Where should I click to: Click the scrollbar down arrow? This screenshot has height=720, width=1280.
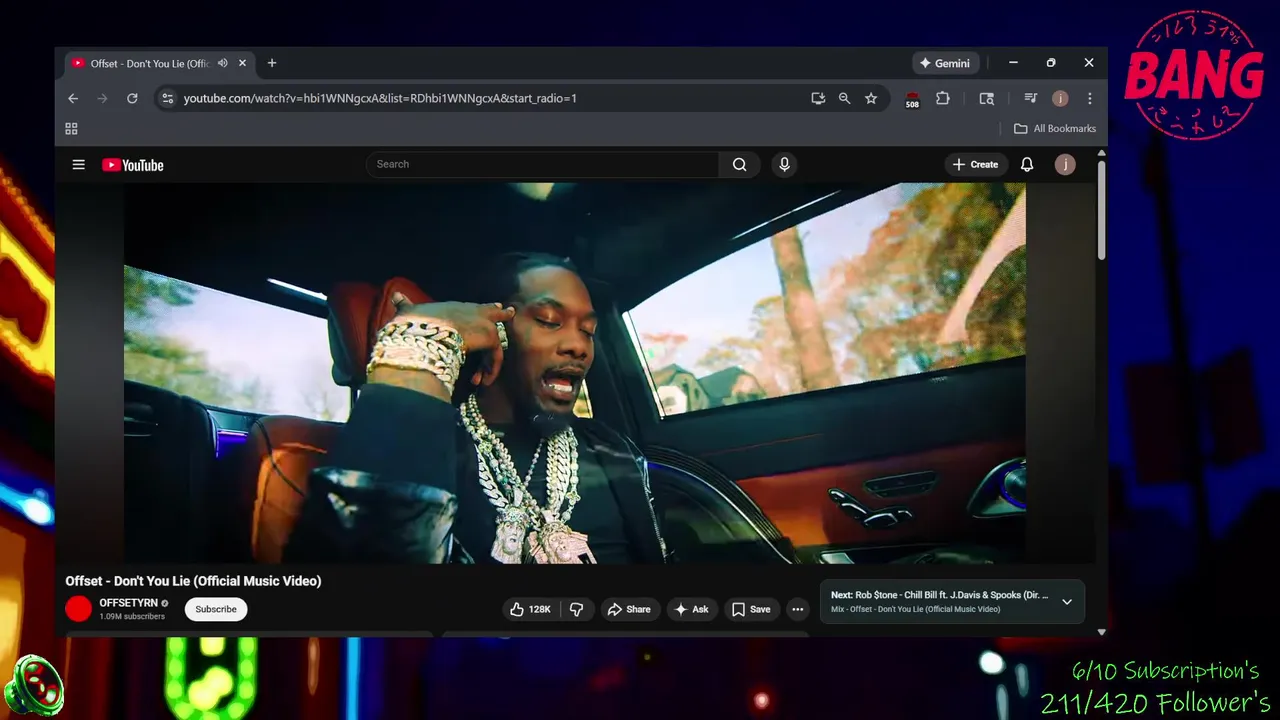pos(1101,631)
